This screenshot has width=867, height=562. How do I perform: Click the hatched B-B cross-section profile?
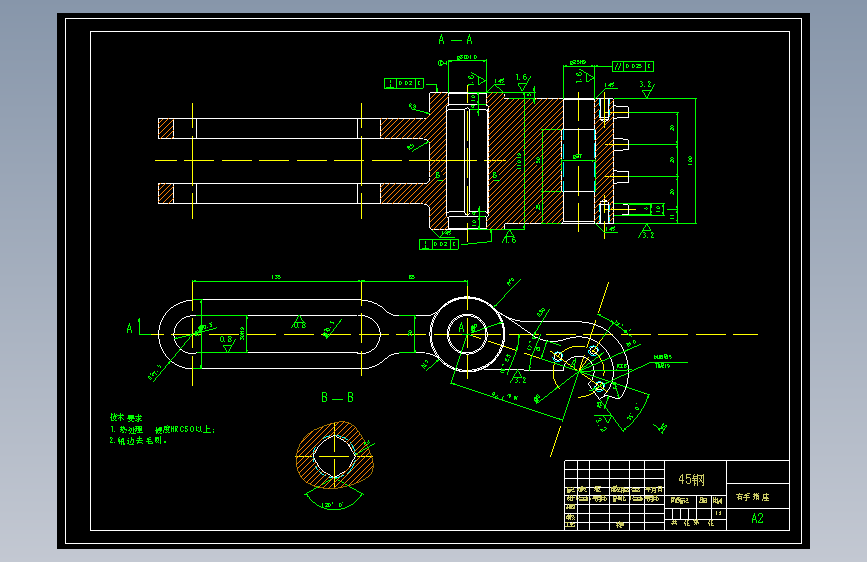pyautogui.click(x=335, y=455)
